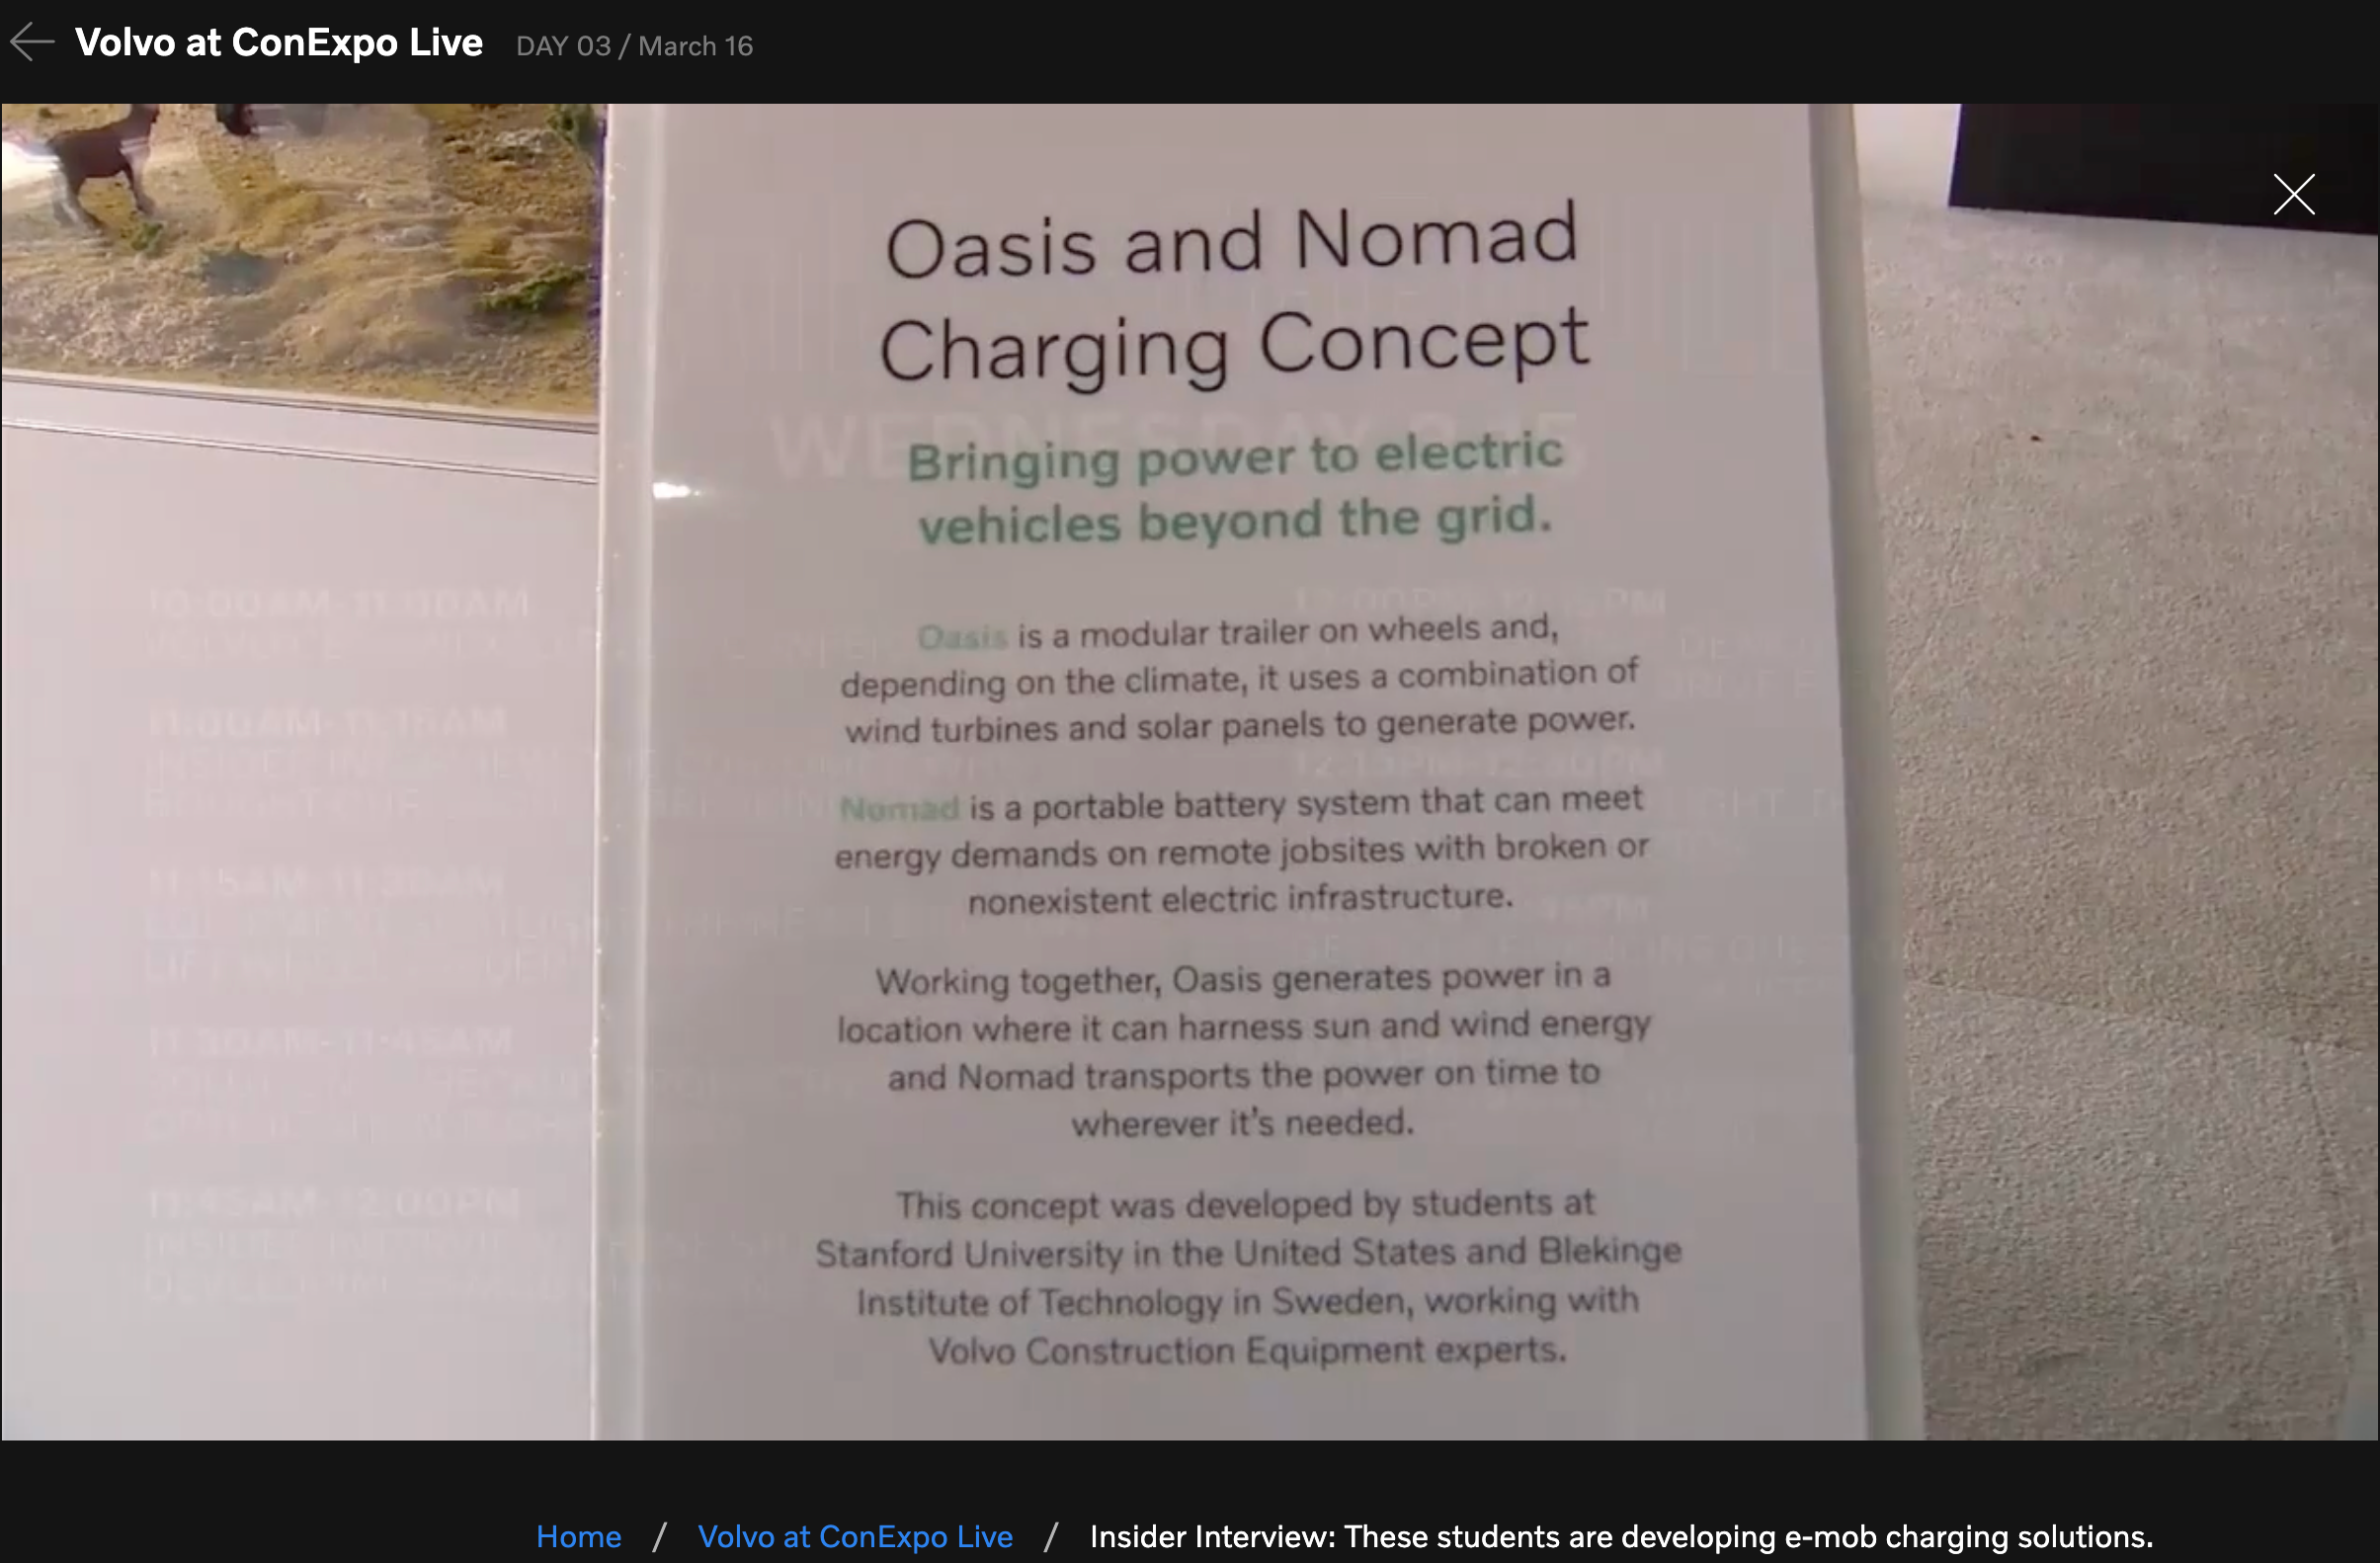Select the Insider Interview breadcrumb text
2380x1563 pixels.
(1621, 1536)
